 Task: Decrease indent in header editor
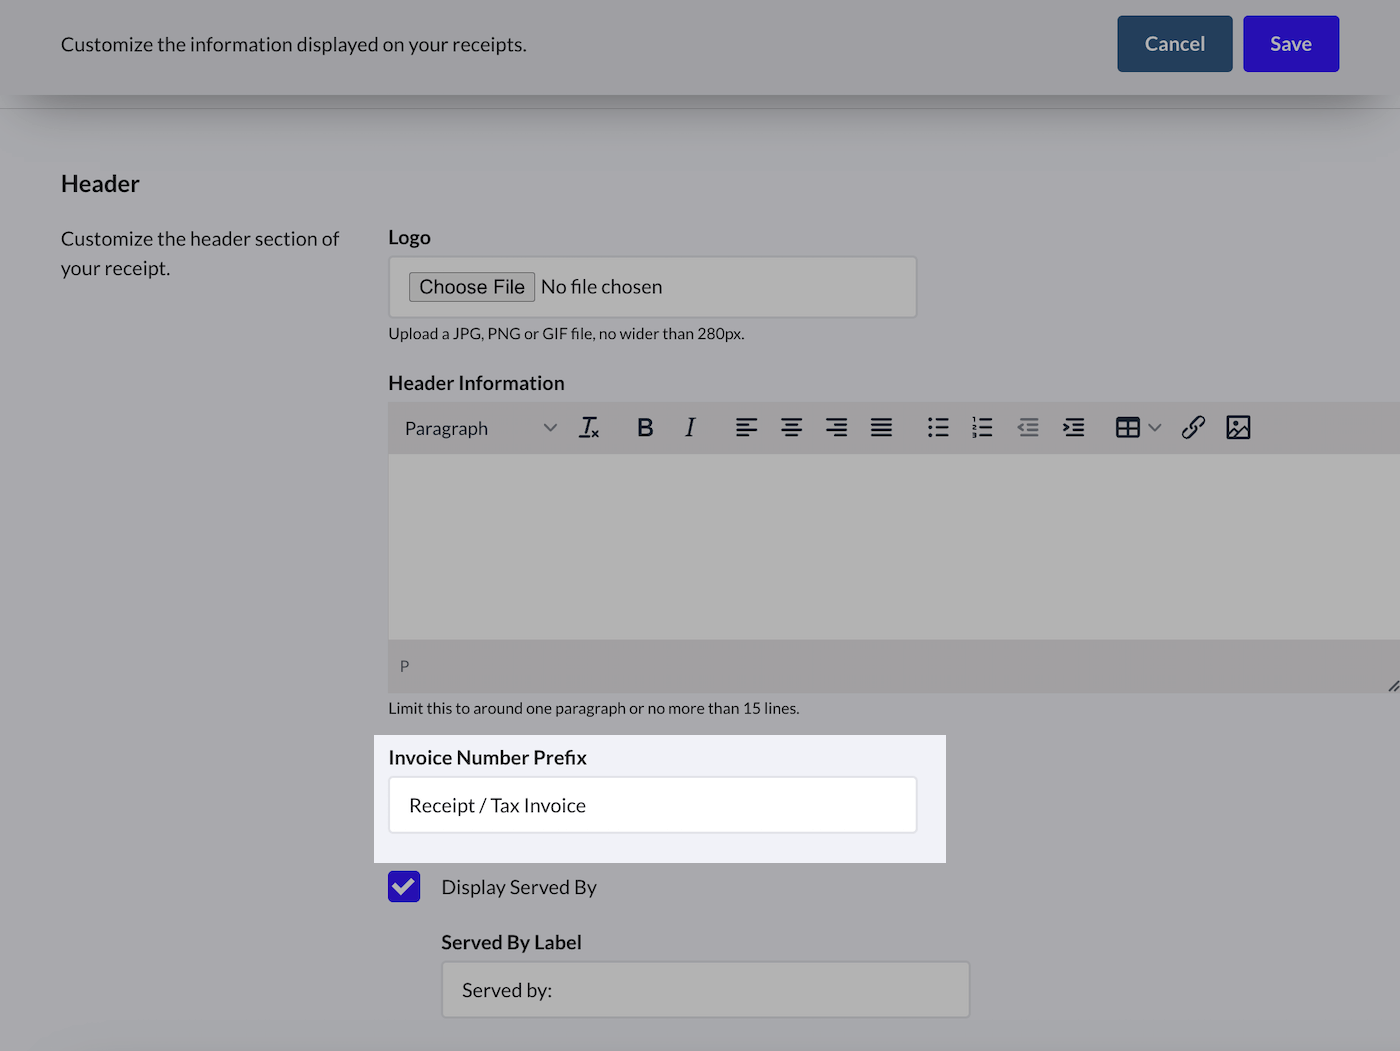click(x=1028, y=428)
